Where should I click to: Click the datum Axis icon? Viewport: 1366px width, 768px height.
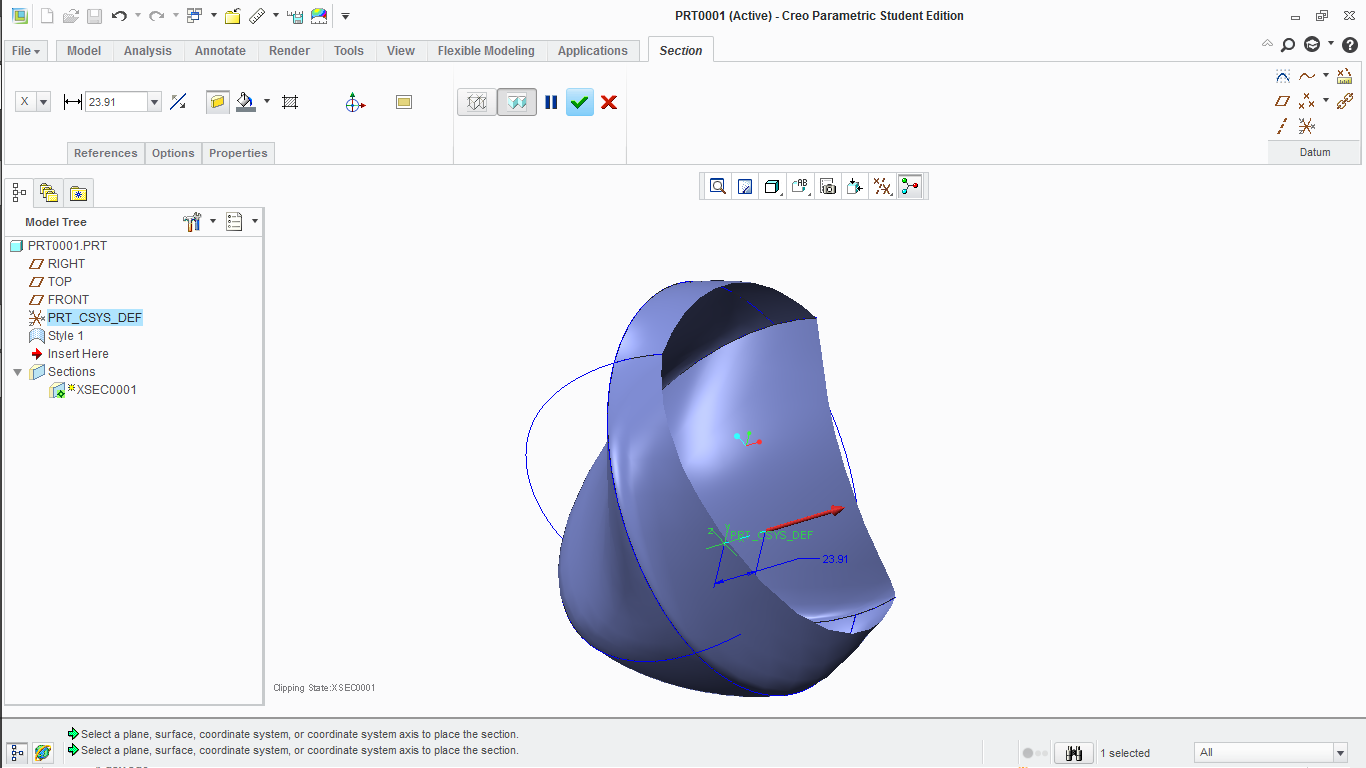(1283, 126)
